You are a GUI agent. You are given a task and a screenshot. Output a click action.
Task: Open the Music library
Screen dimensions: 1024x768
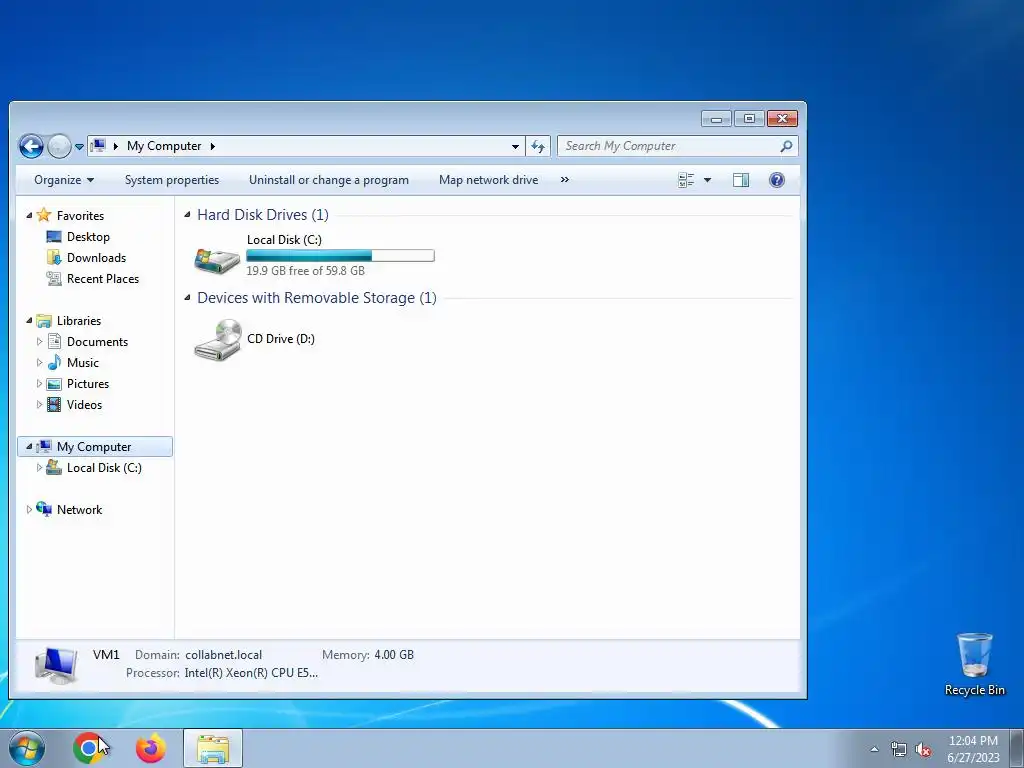(x=82, y=362)
